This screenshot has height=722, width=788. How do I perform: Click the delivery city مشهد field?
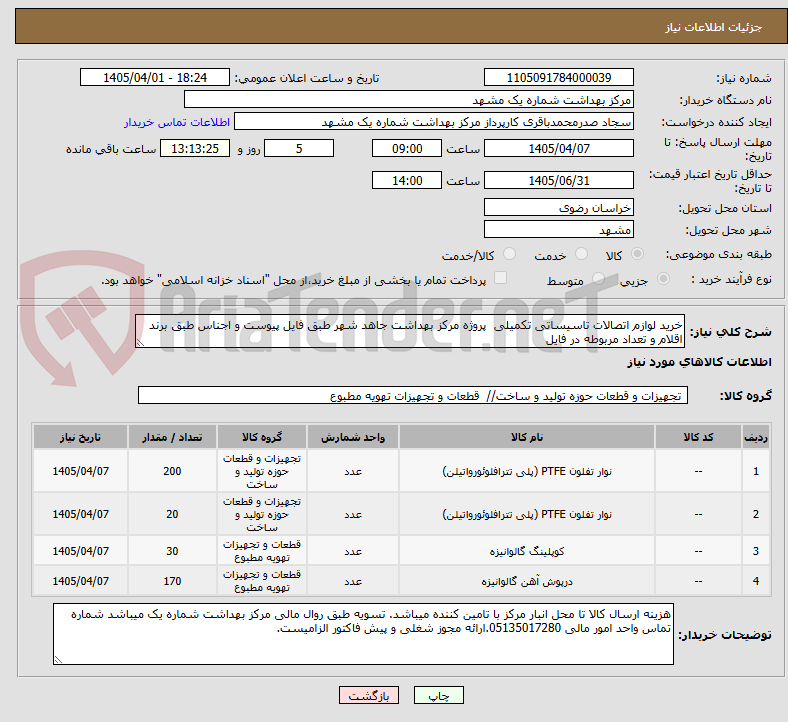(x=558, y=229)
